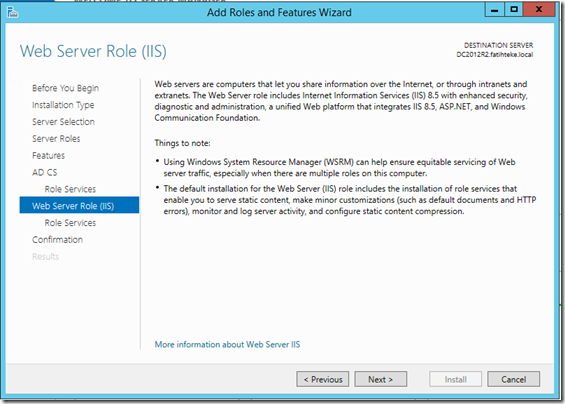Click the wizard icon in the title bar
This screenshot has width=565, height=404.
point(13,13)
